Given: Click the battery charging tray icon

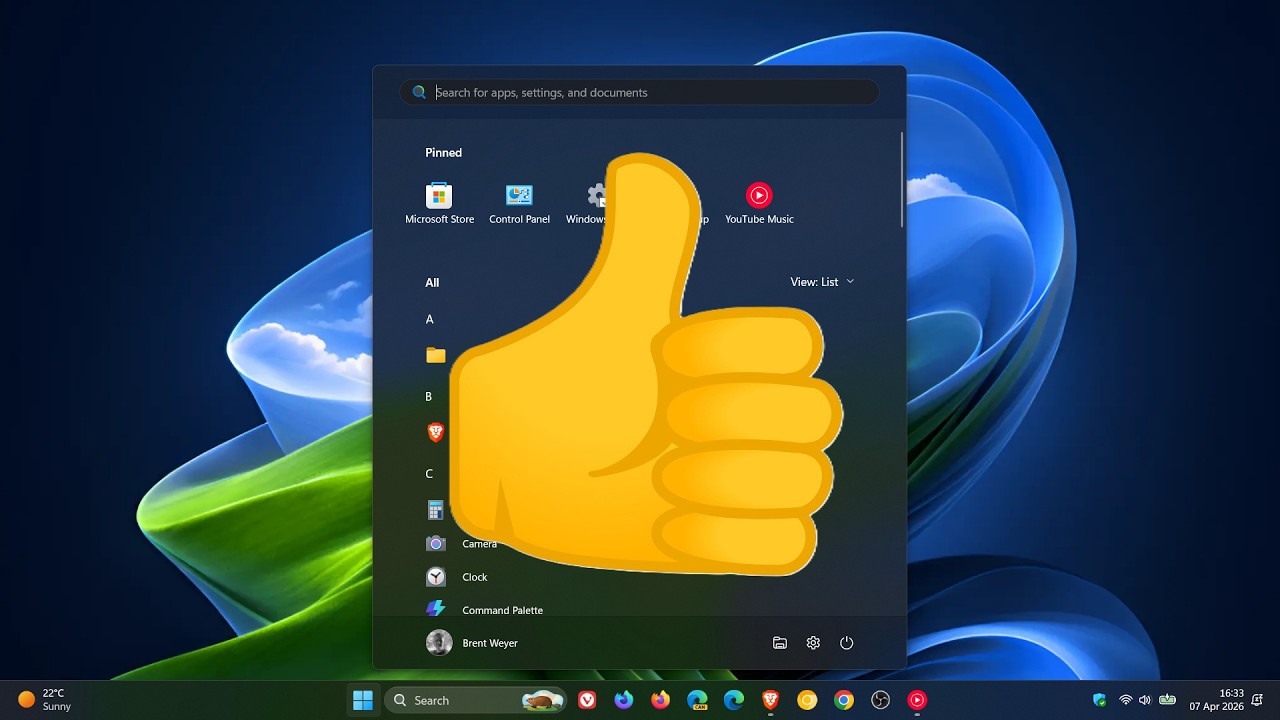Looking at the screenshot, I should (1166, 700).
